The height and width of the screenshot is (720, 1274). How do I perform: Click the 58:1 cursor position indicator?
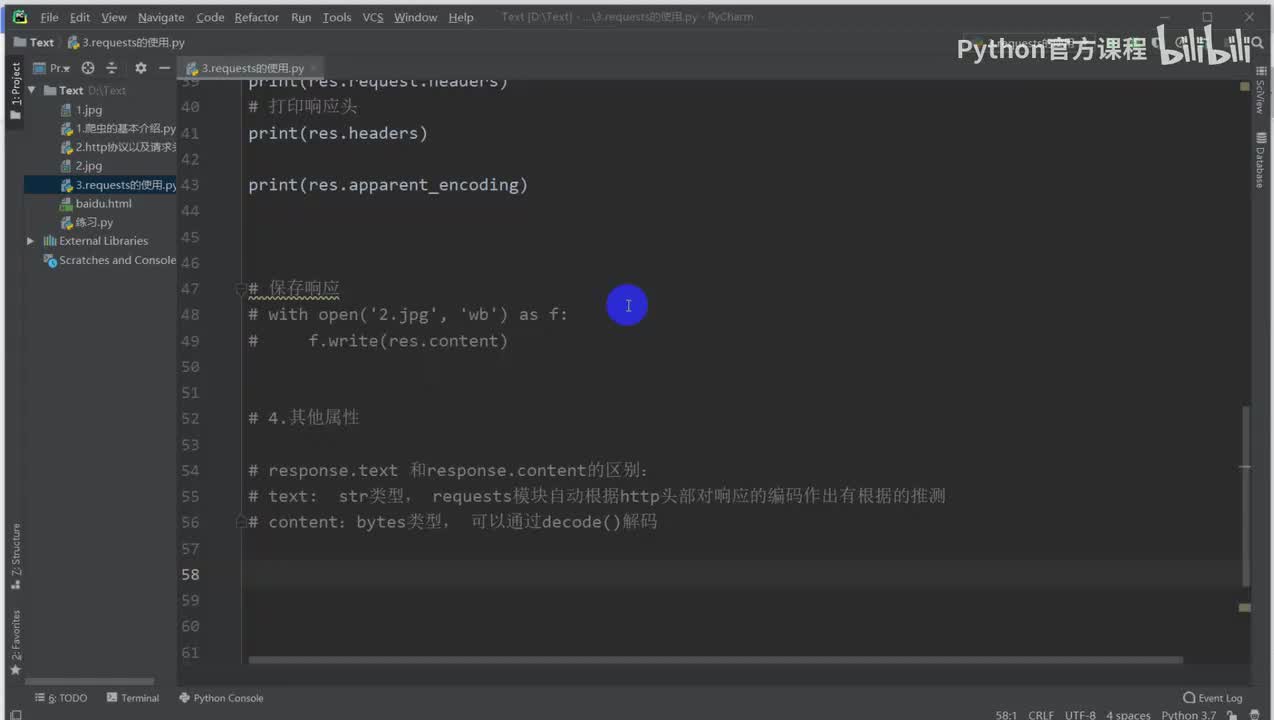[x=1006, y=715]
